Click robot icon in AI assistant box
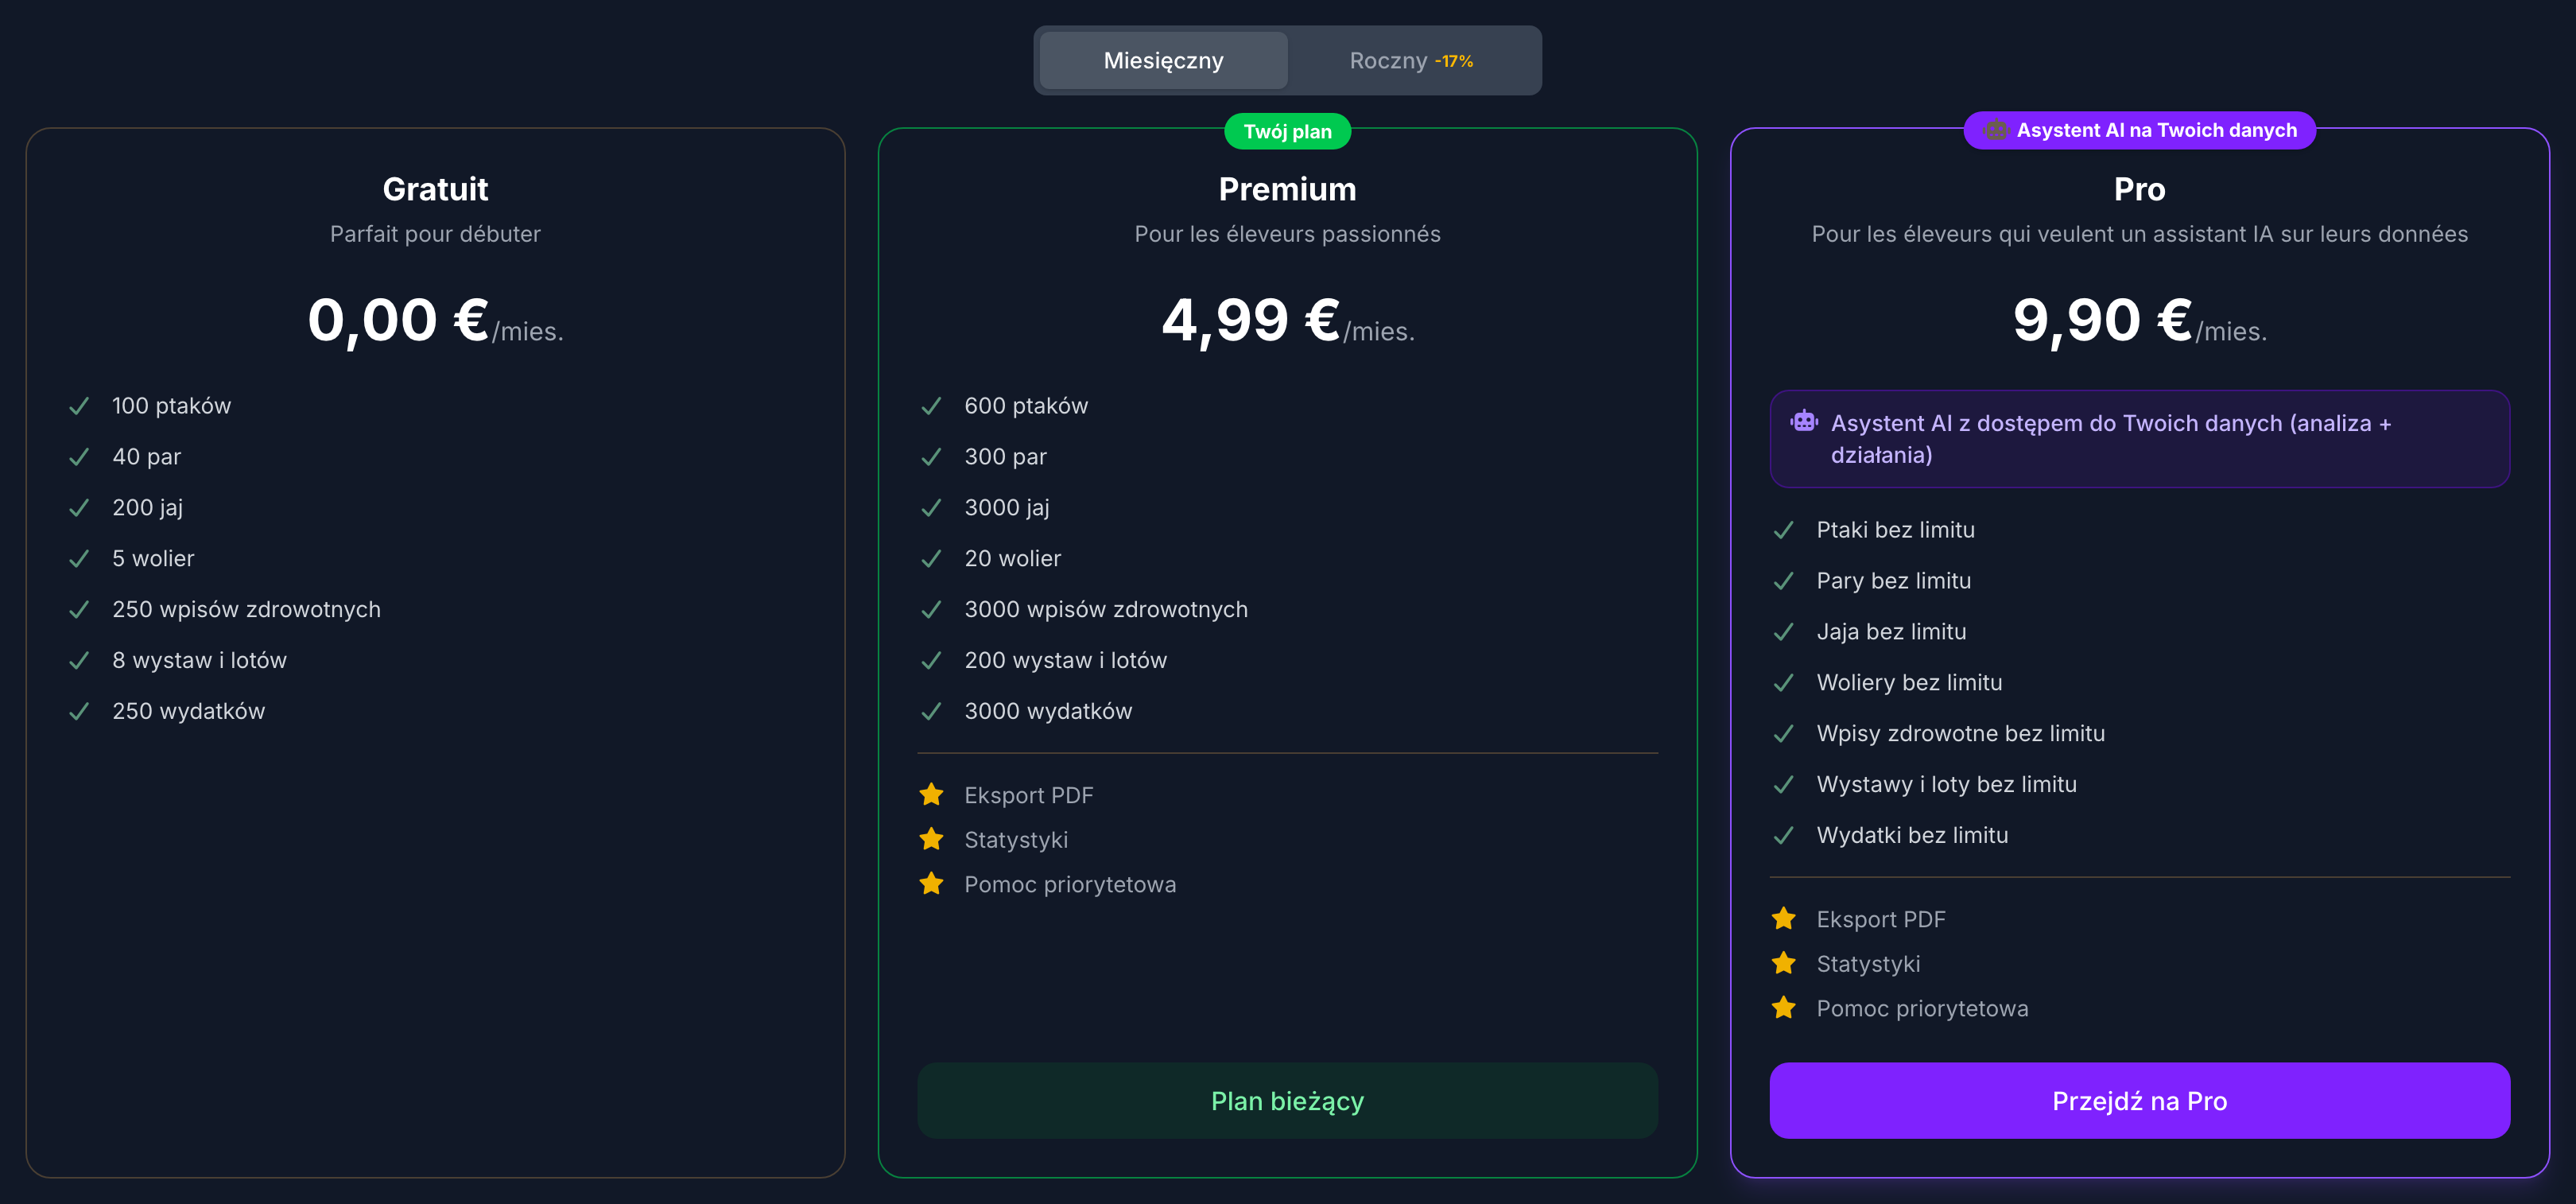 pos(1804,421)
